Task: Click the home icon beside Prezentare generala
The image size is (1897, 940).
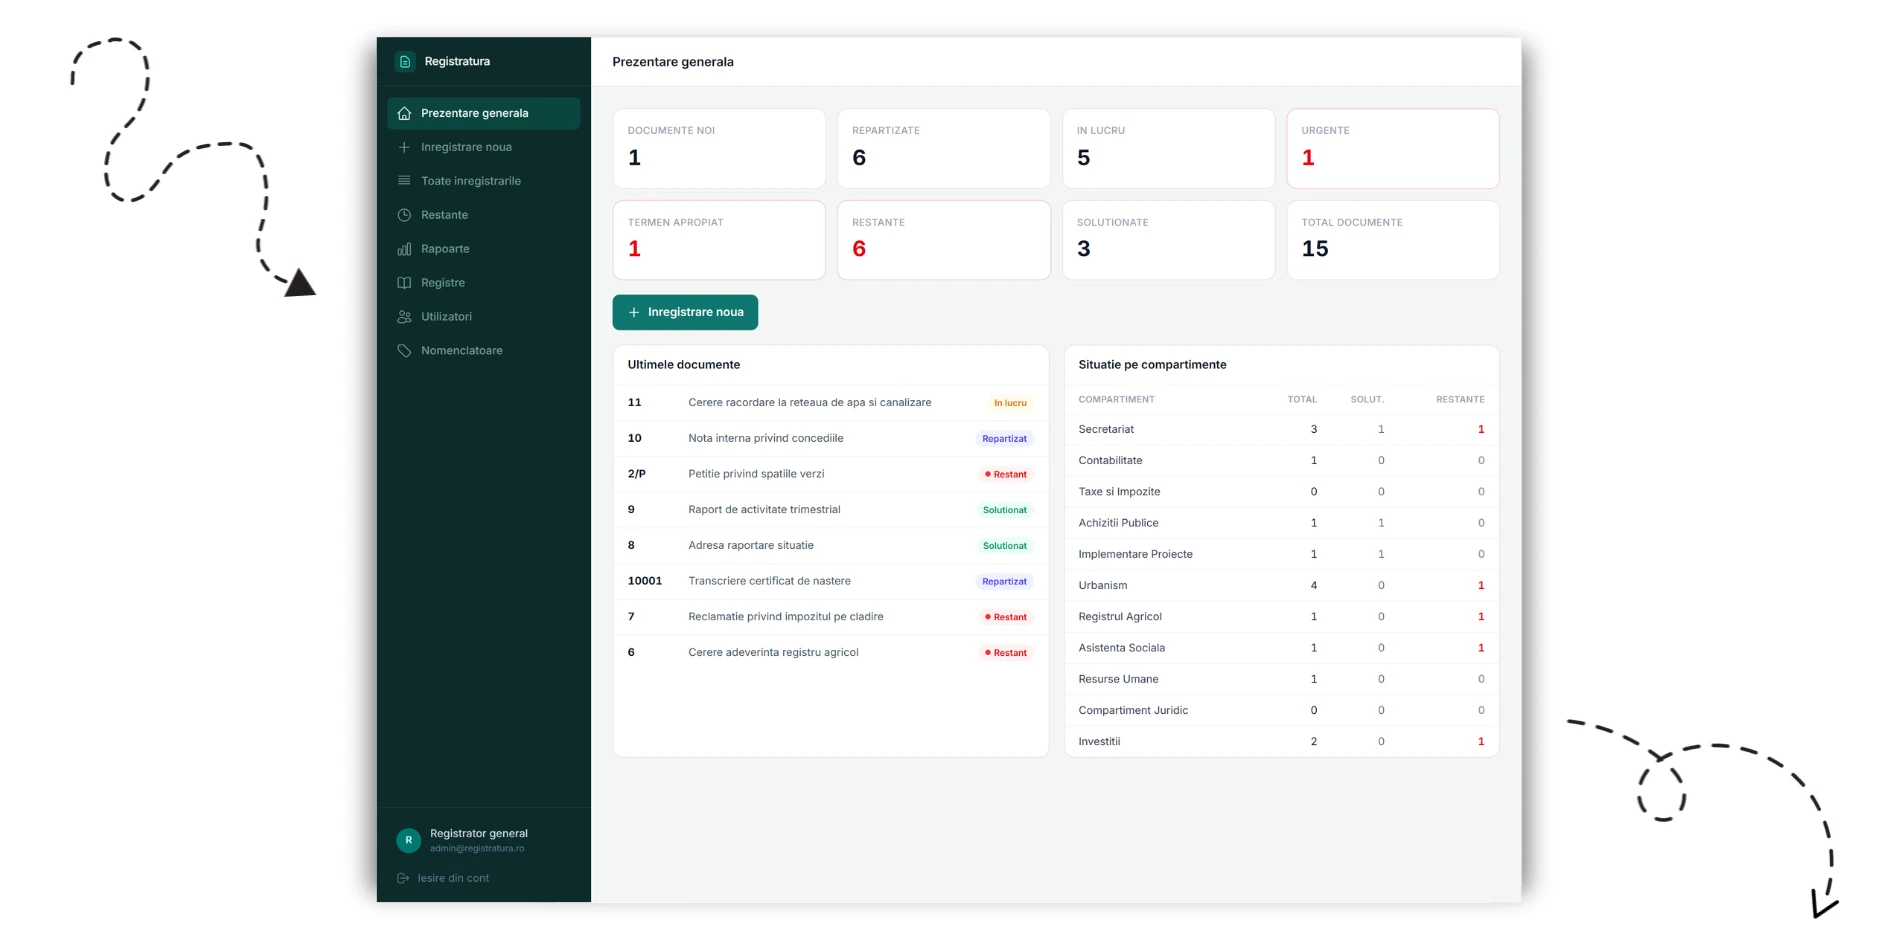Action: coord(404,114)
